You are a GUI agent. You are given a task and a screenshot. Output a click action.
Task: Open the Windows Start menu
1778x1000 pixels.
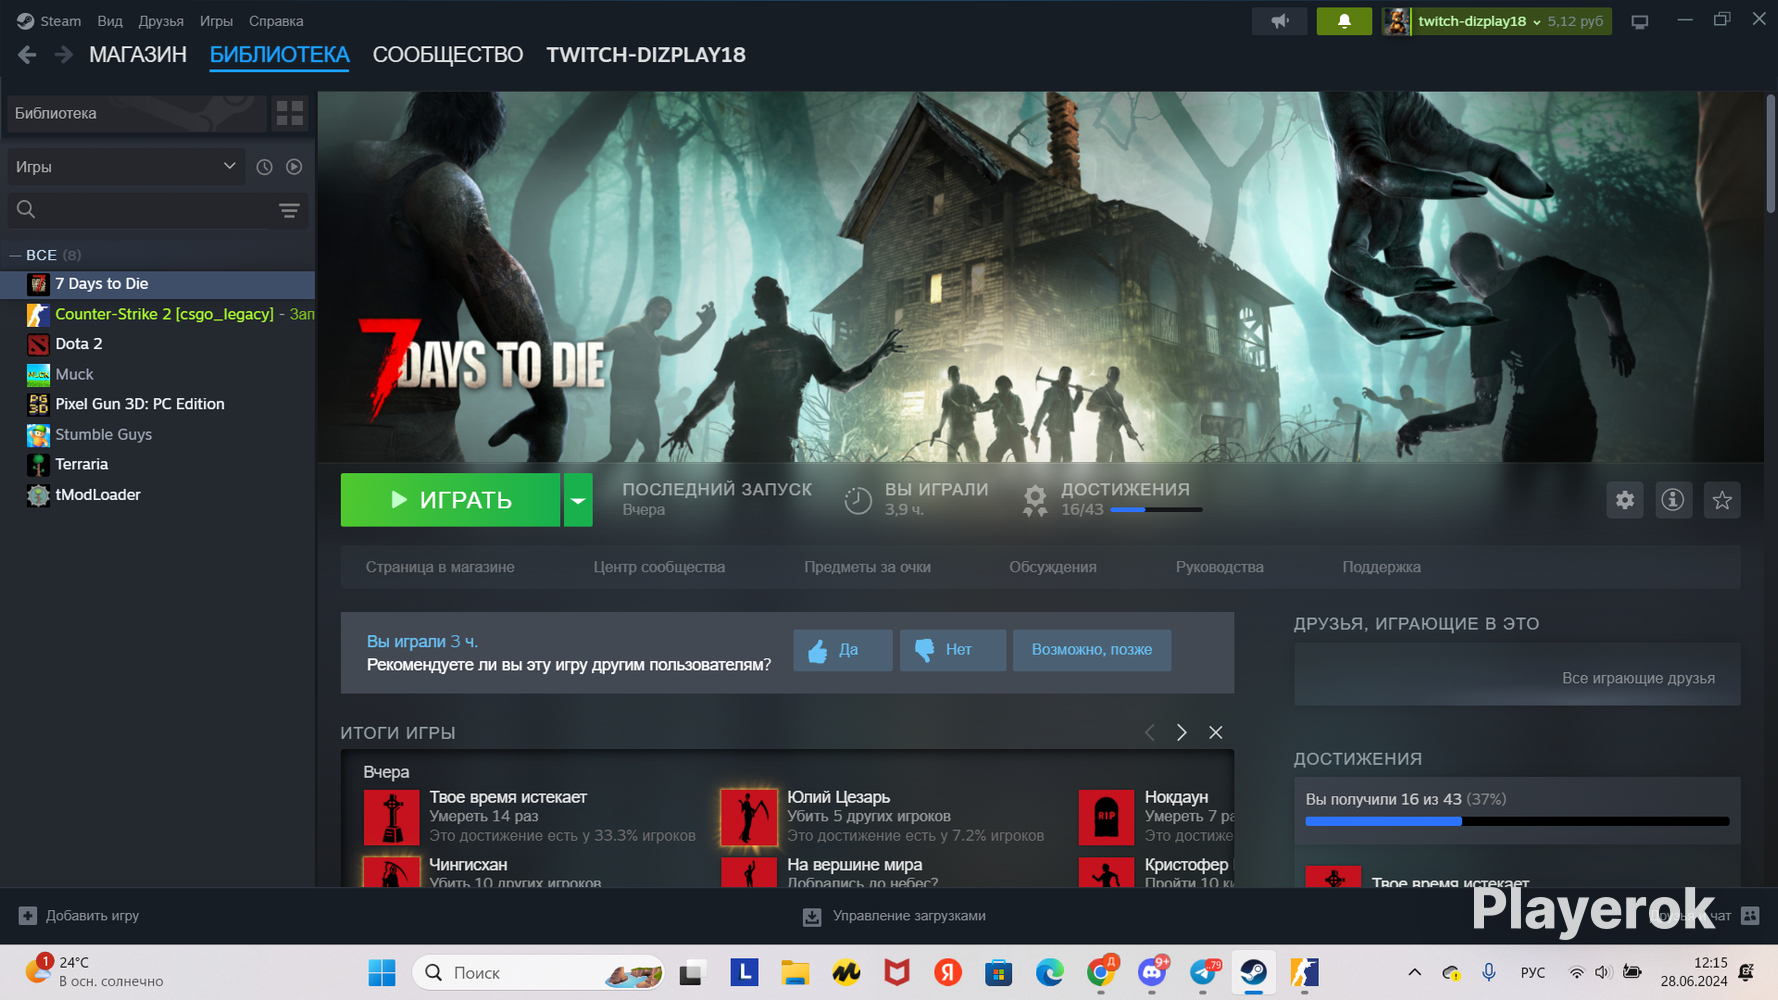click(382, 973)
